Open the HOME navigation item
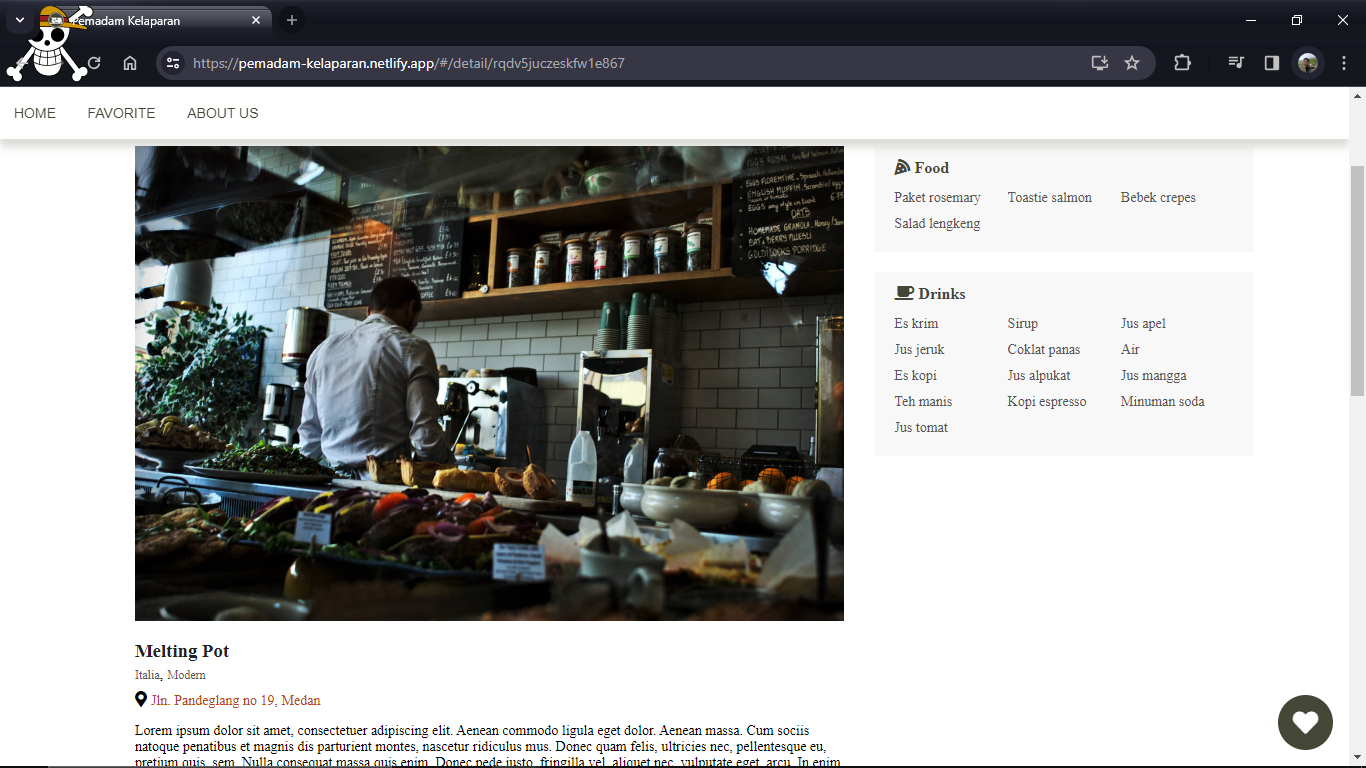This screenshot has width=1366, height=768. 35,113
